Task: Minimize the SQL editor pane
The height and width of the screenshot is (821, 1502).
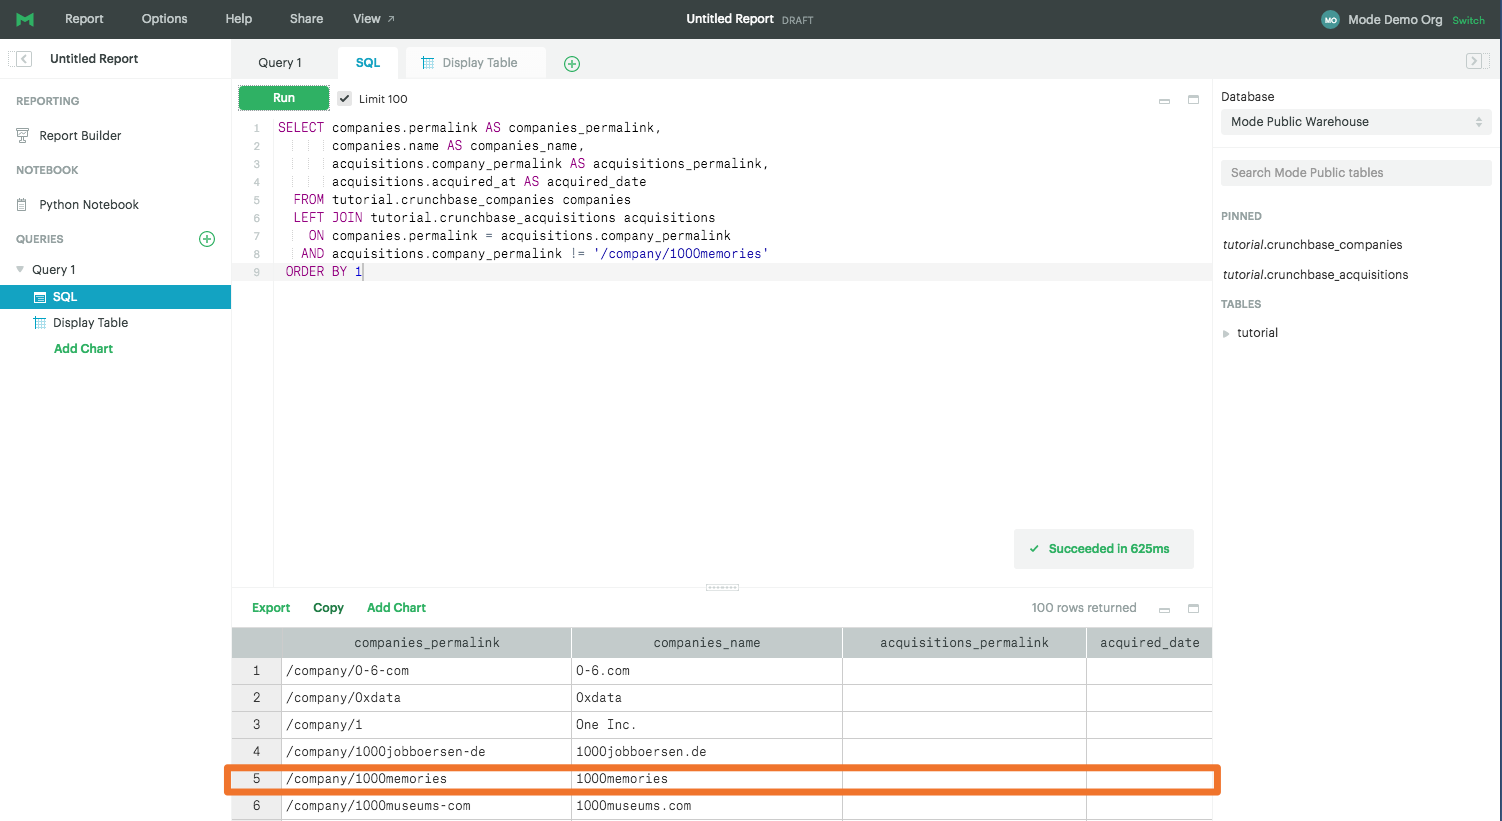Action: coord(1164,101)
